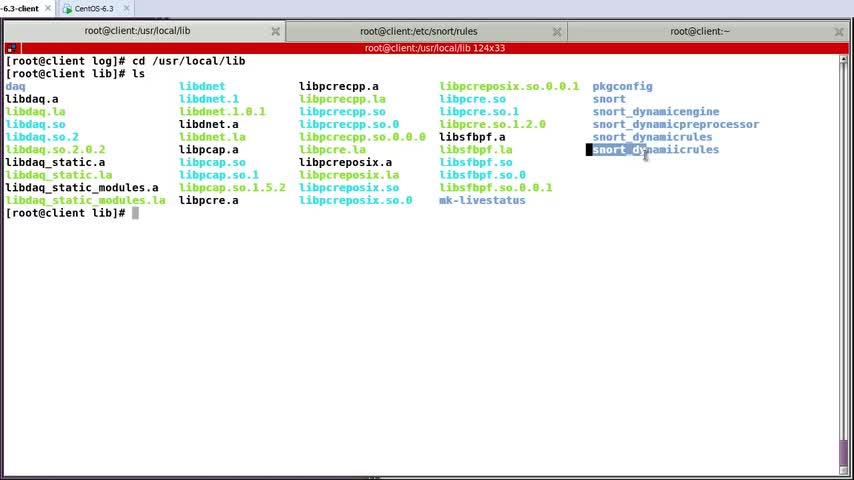Click the libdnet file name
This screenshot has width=854, height=480.
click(x=202, y=86)
